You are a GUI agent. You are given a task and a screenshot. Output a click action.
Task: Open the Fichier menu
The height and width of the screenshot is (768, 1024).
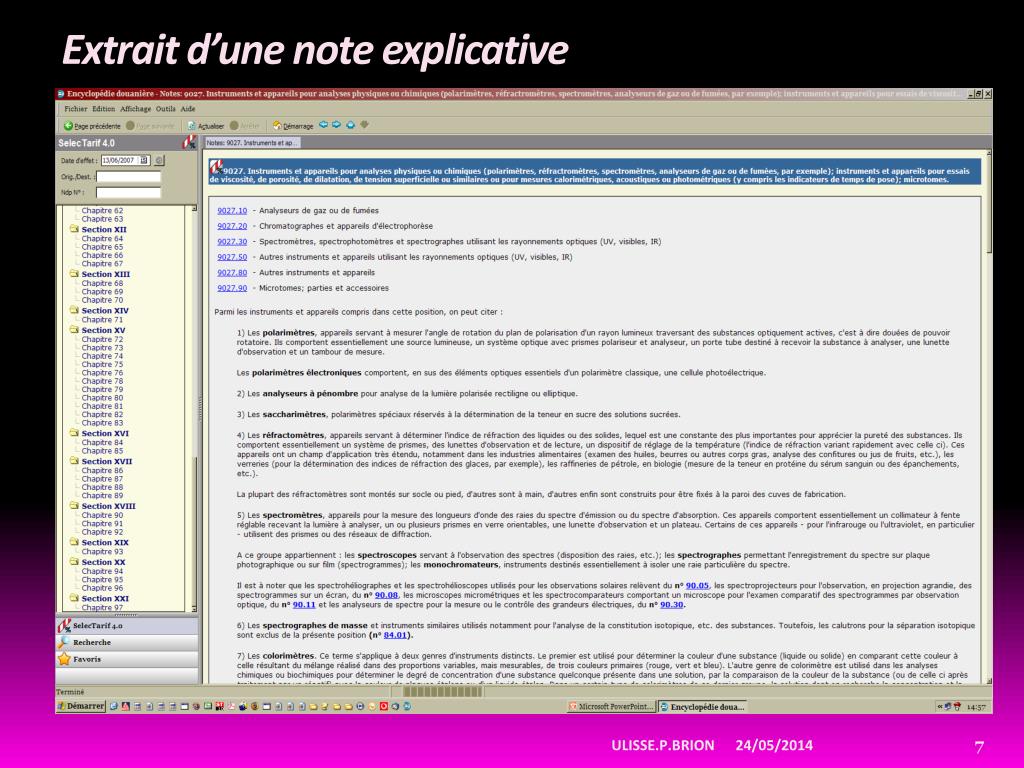point(76,109)
